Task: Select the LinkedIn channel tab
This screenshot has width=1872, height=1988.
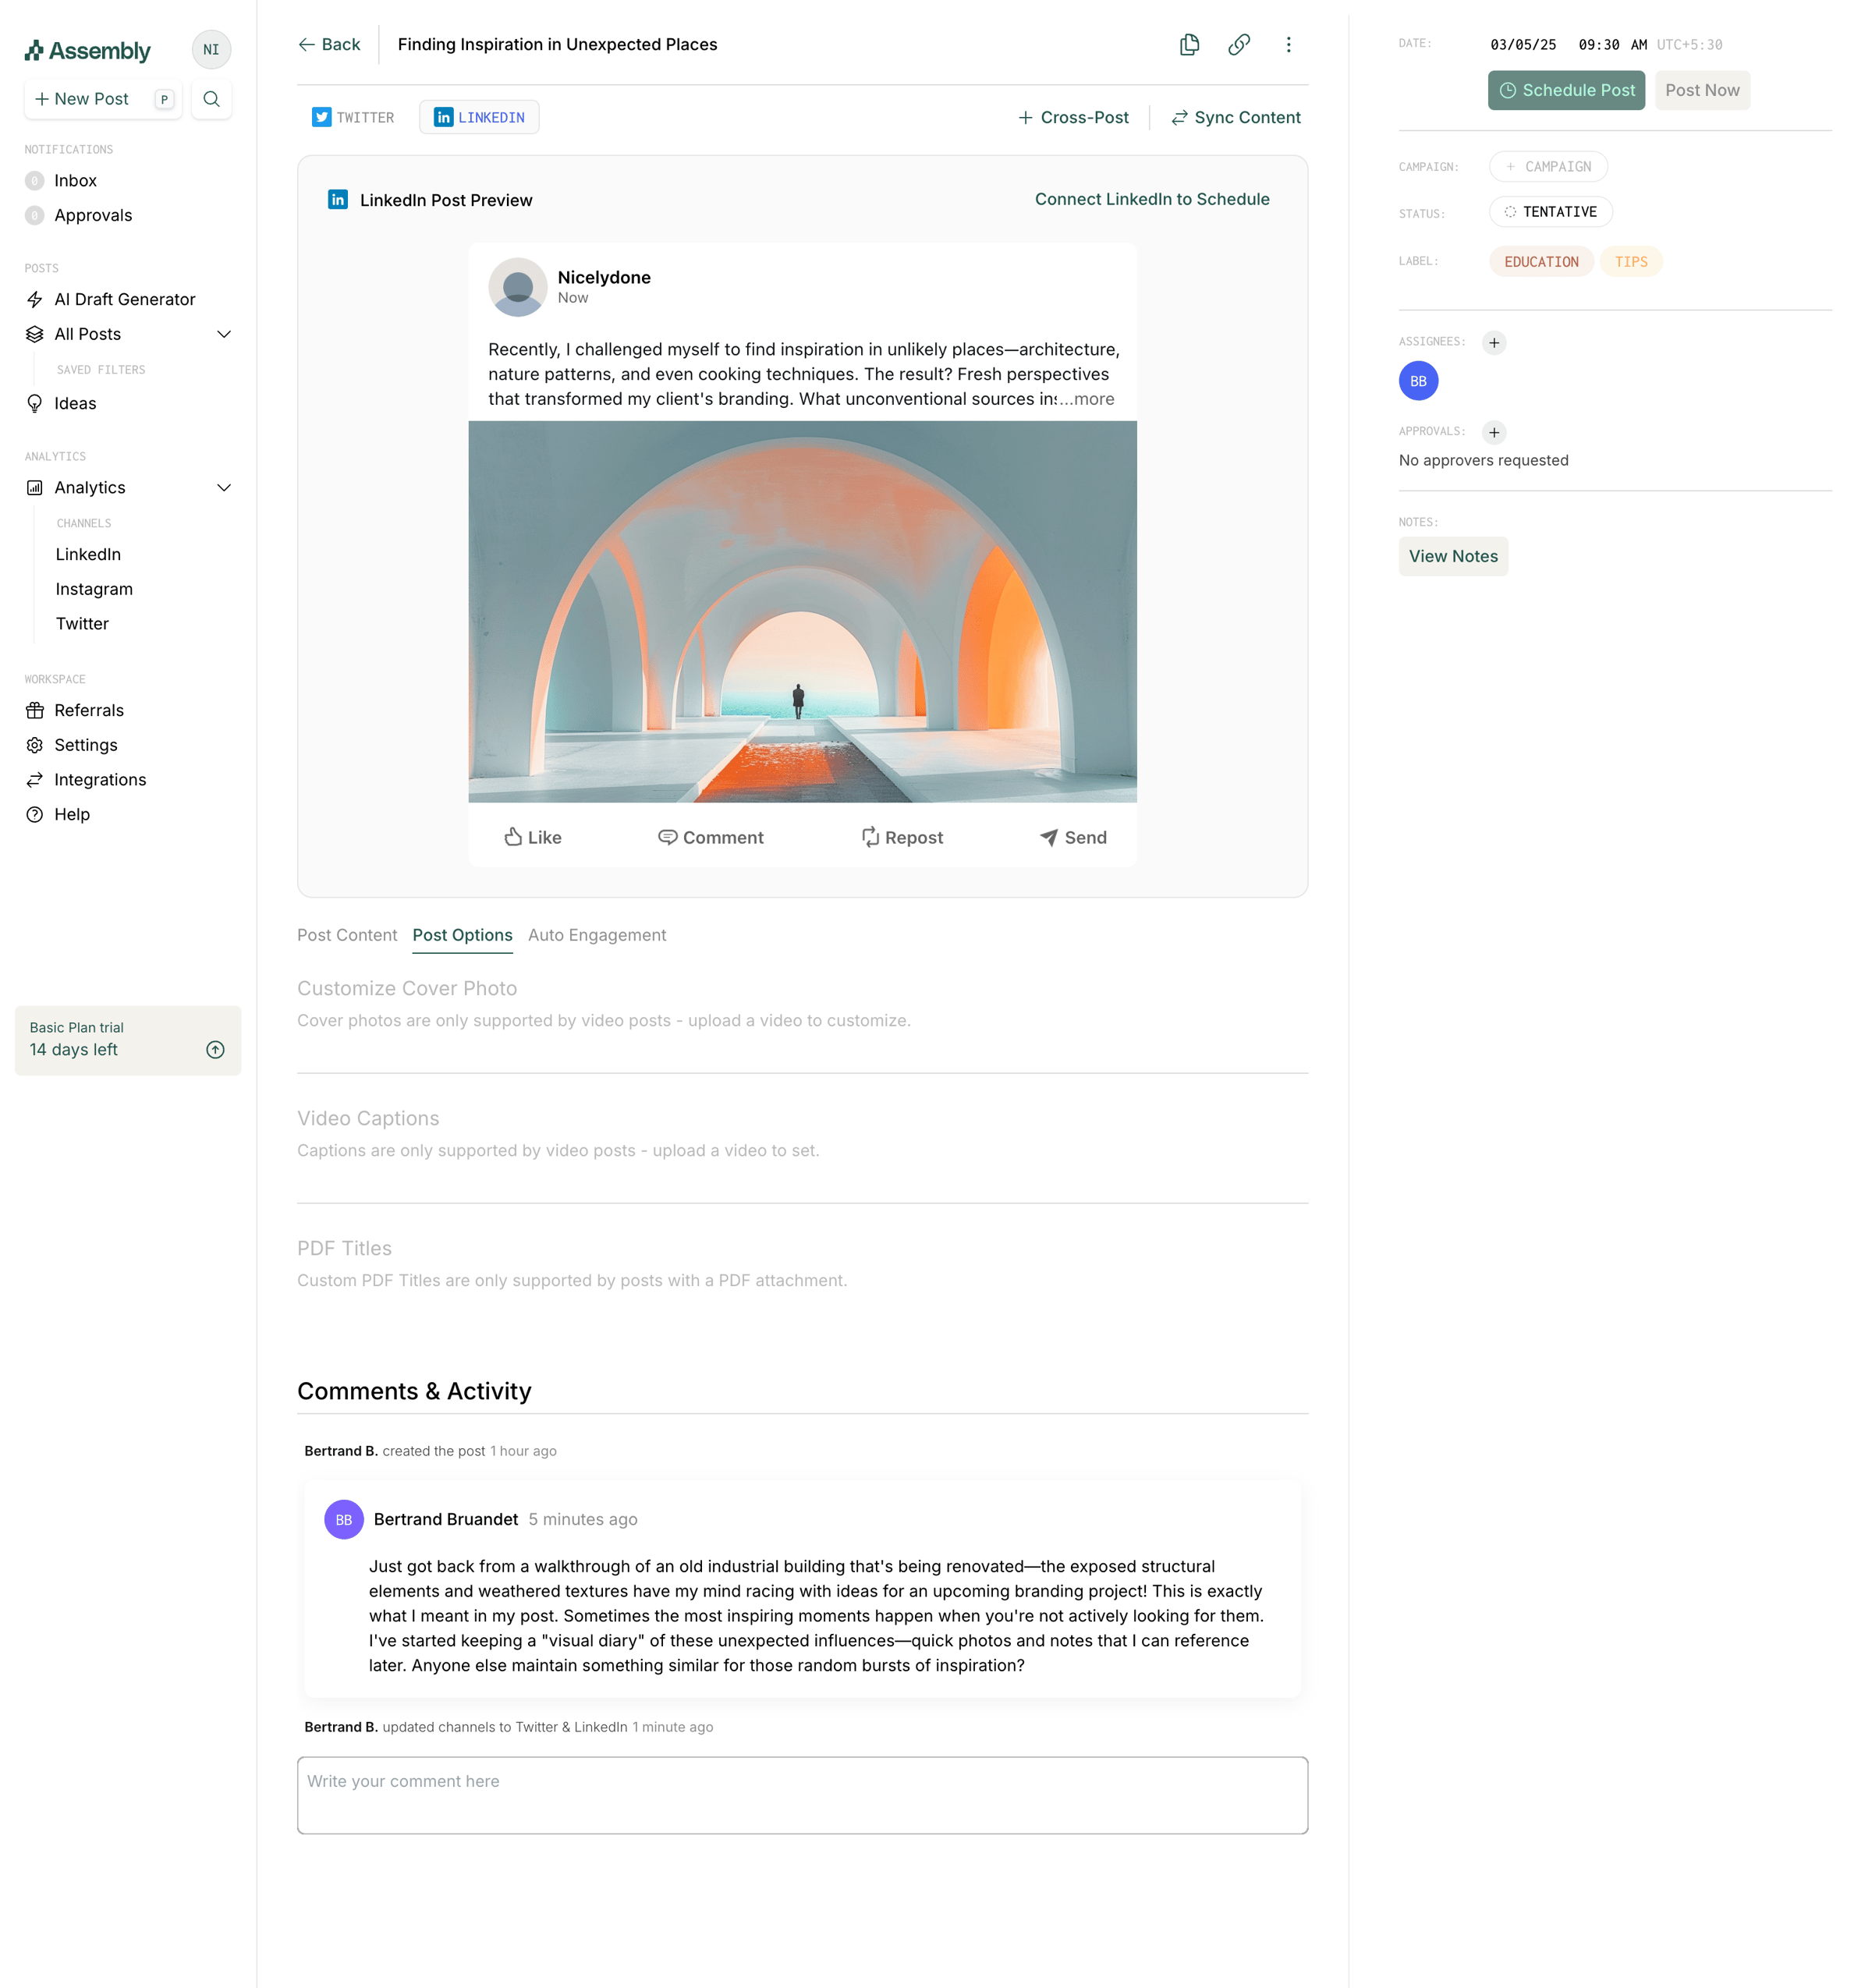Action: point(479,117)
